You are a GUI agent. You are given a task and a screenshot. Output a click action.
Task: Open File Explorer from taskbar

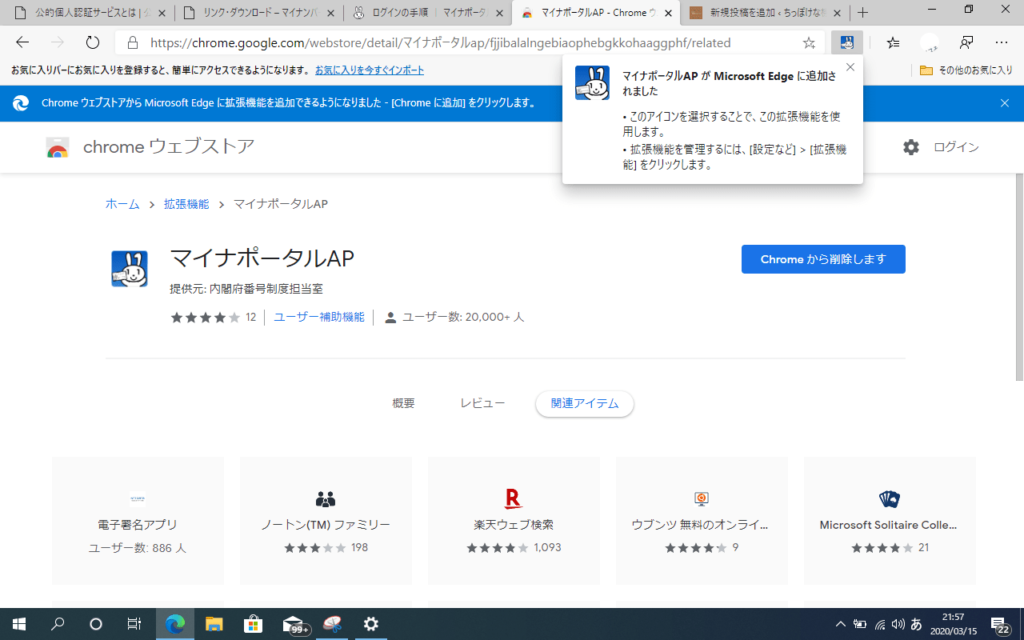tap(214, 624)
